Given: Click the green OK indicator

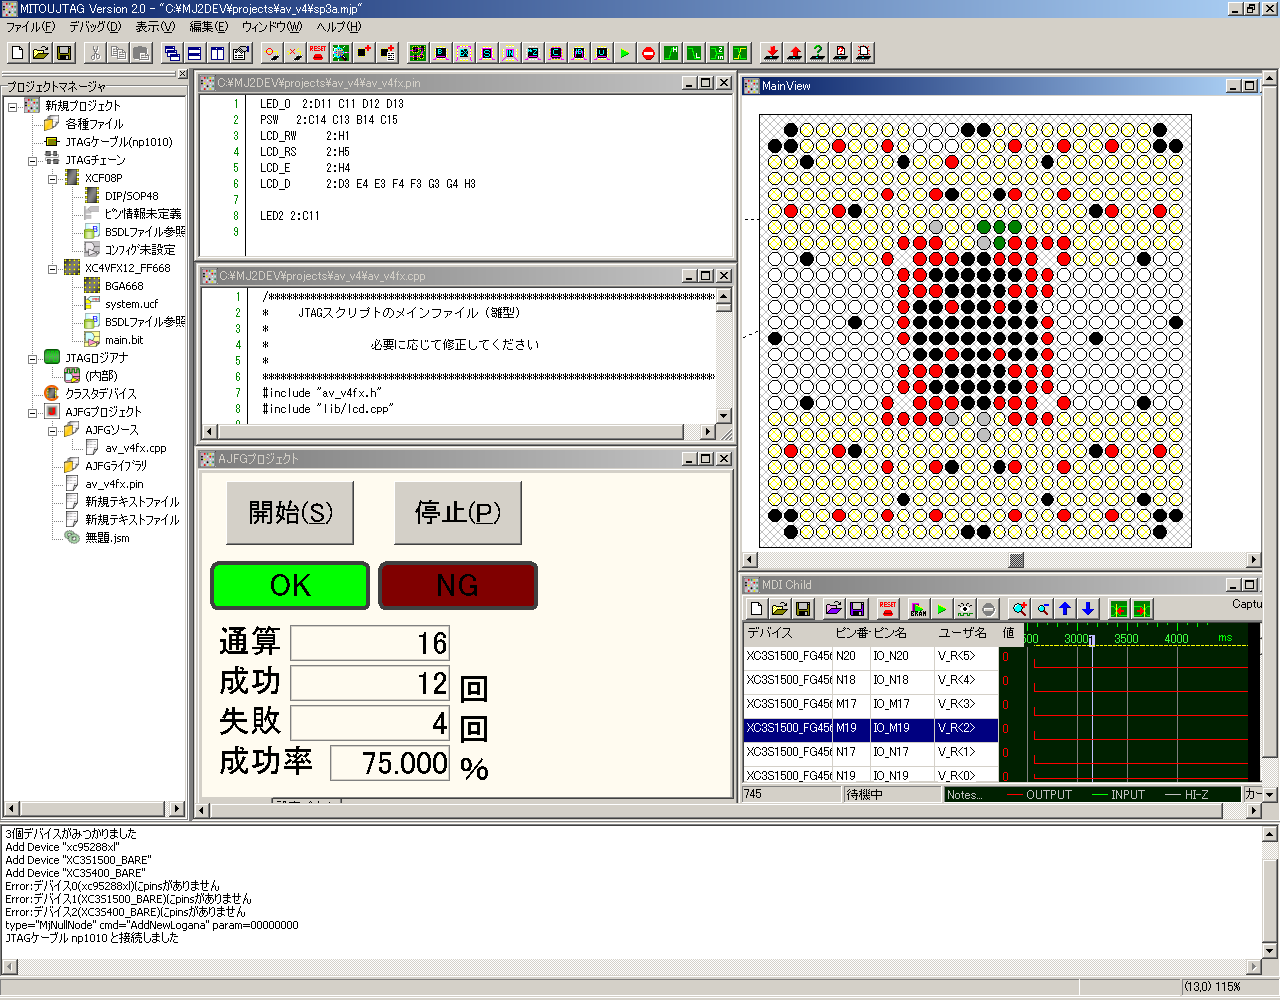Looking at the screenshot, I should [290, 586].
